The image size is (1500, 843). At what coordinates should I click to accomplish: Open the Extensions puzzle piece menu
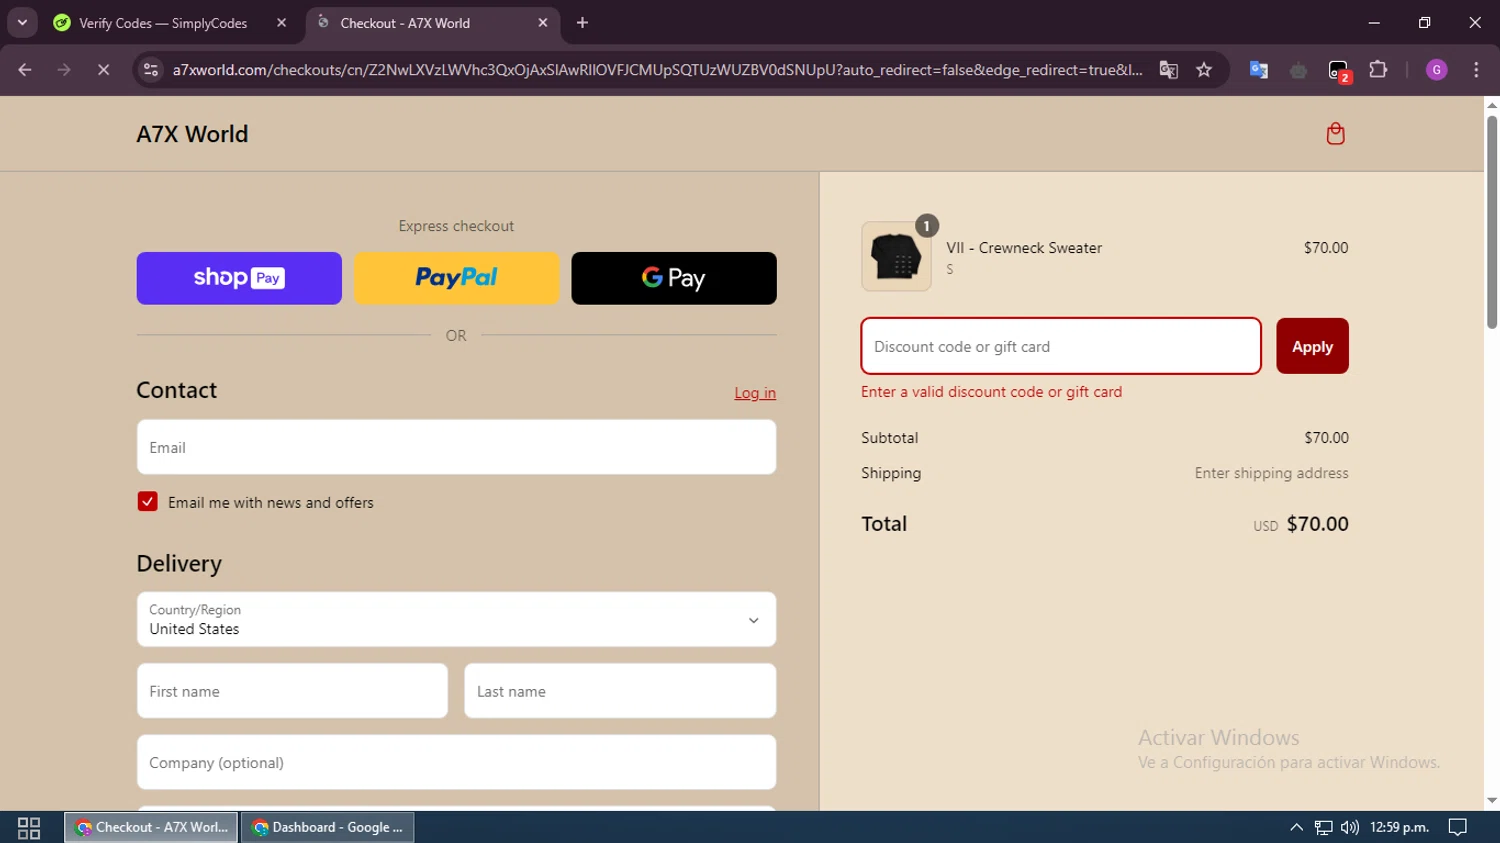pyautogui.click(x=1378, y=70)
